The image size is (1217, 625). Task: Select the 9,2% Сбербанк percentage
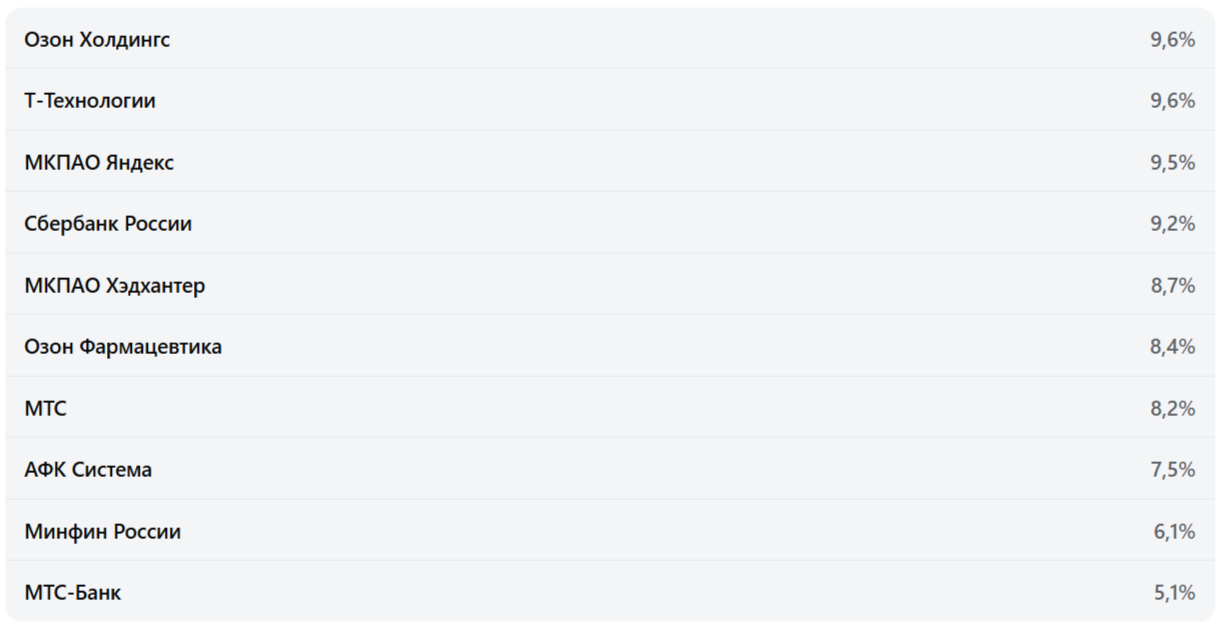pyautogui.click(x=1172, y=224)
